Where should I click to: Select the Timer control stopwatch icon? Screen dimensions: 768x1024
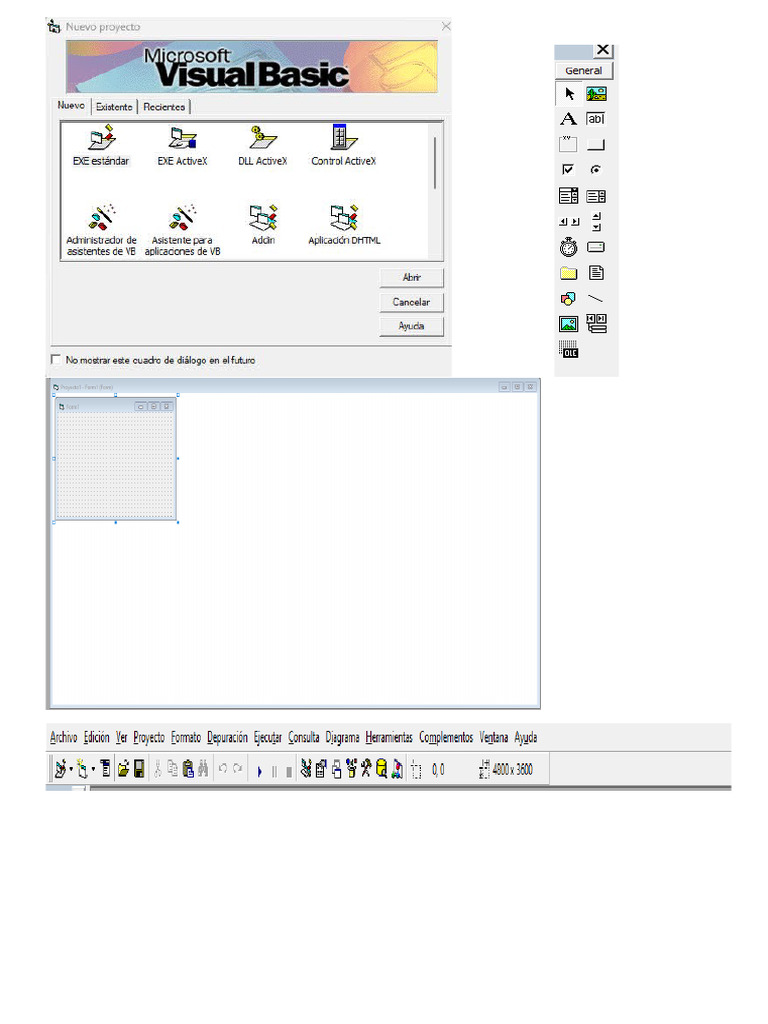coord(569,247)
